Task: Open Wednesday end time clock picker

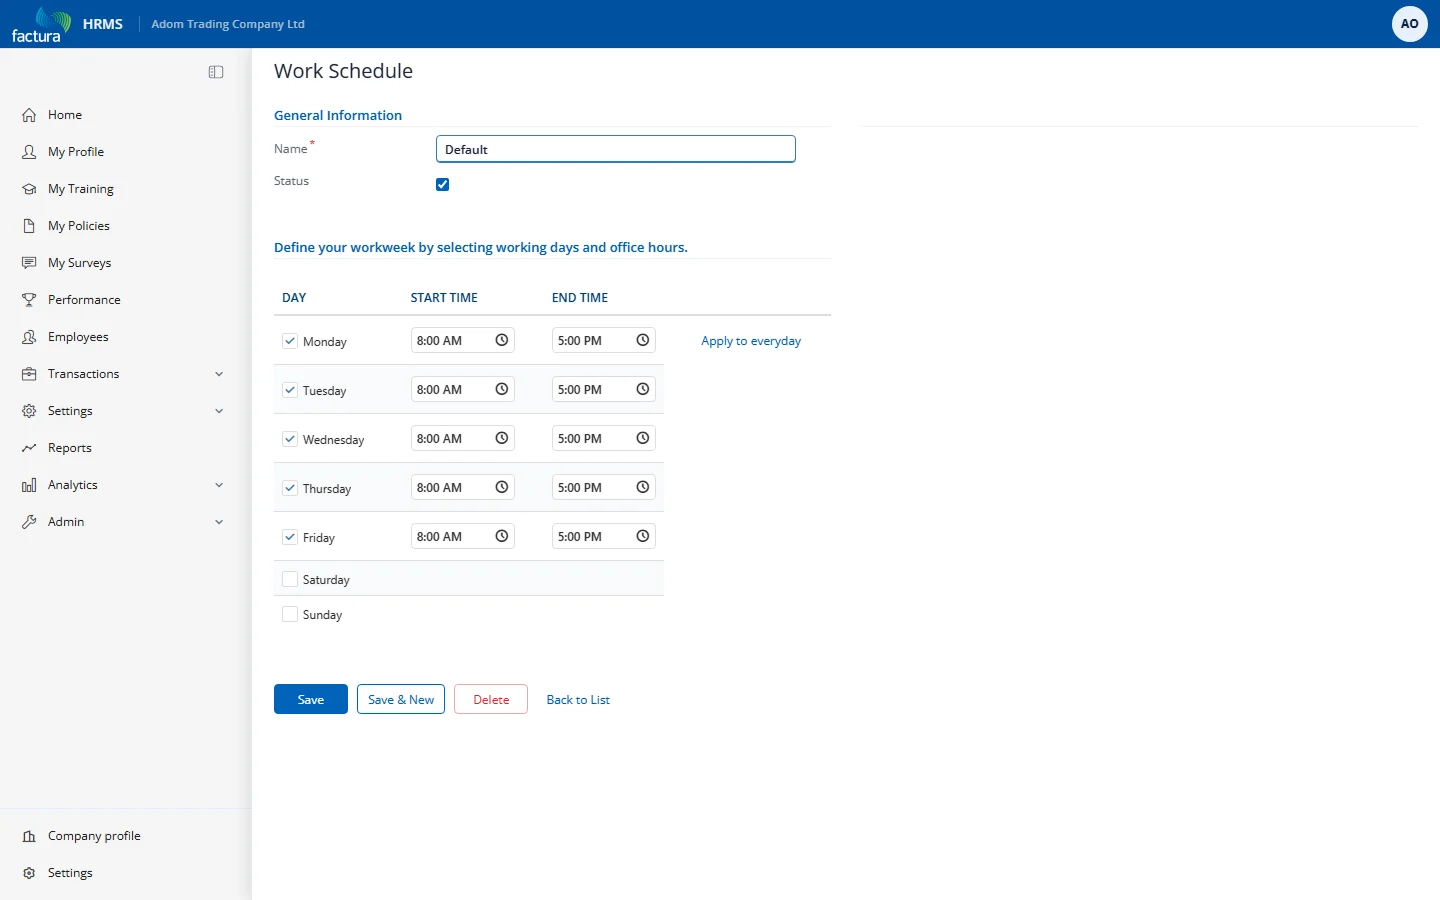Action: (x=643, y=438)
